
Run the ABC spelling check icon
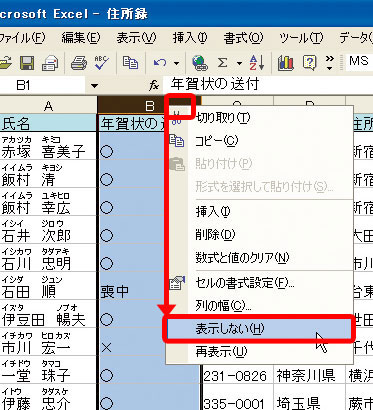click(102, 63)
